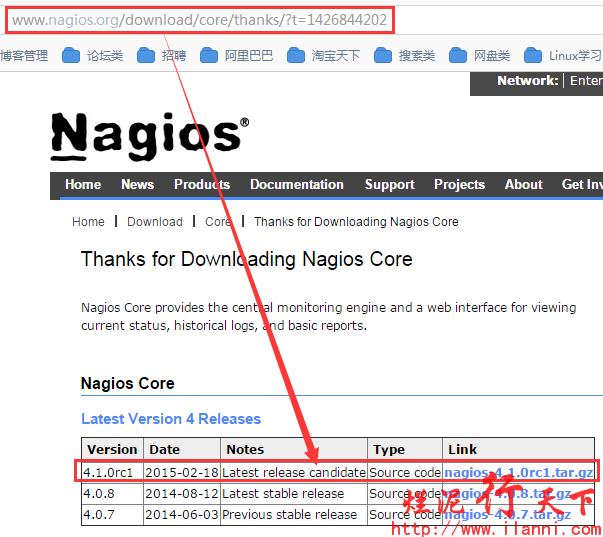Open the News navigation menu item
The width and height of the screenshot is (603, 537).
(137, 185)
